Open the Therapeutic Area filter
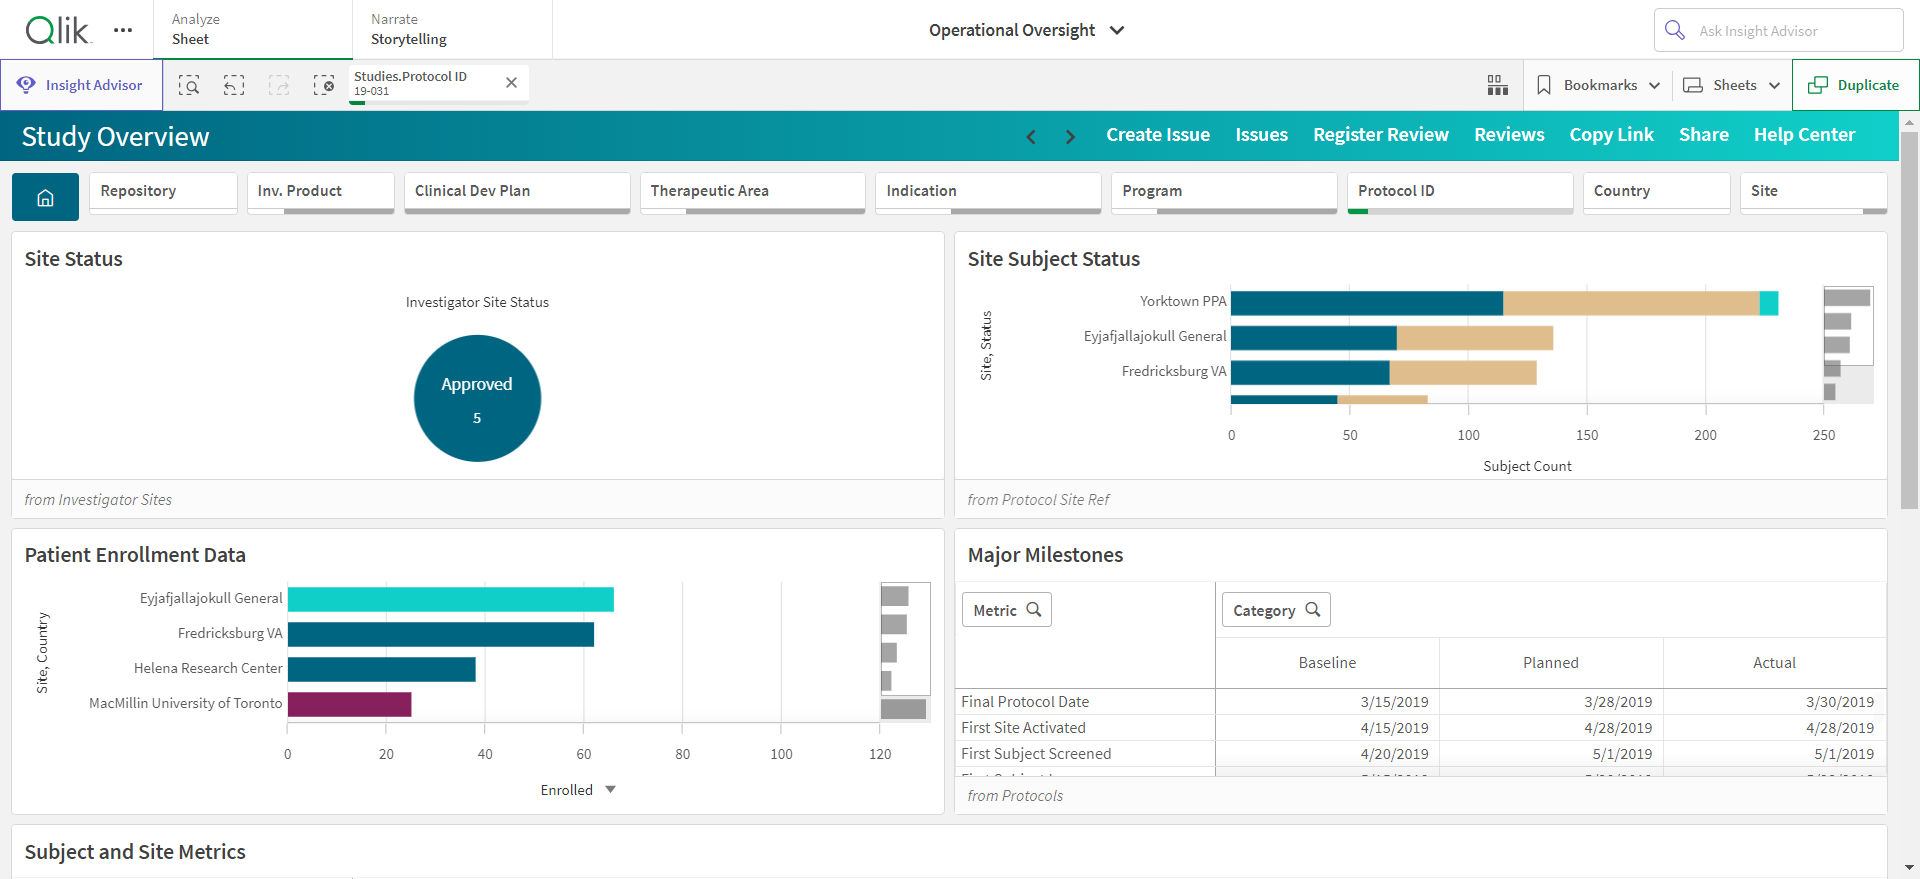 (x=752, y=192)
